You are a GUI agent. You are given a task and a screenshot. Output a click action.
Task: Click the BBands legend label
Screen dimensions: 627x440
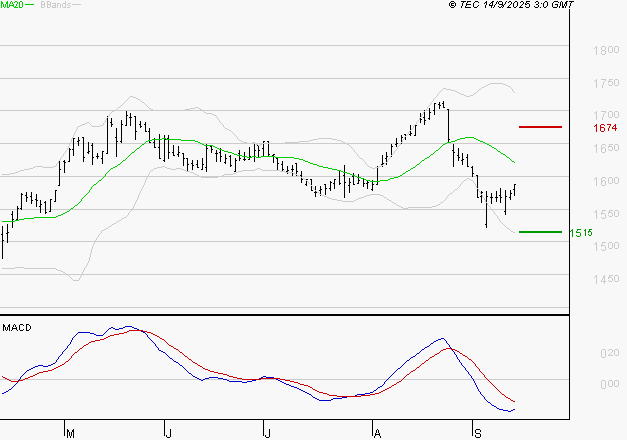point(55,5)
